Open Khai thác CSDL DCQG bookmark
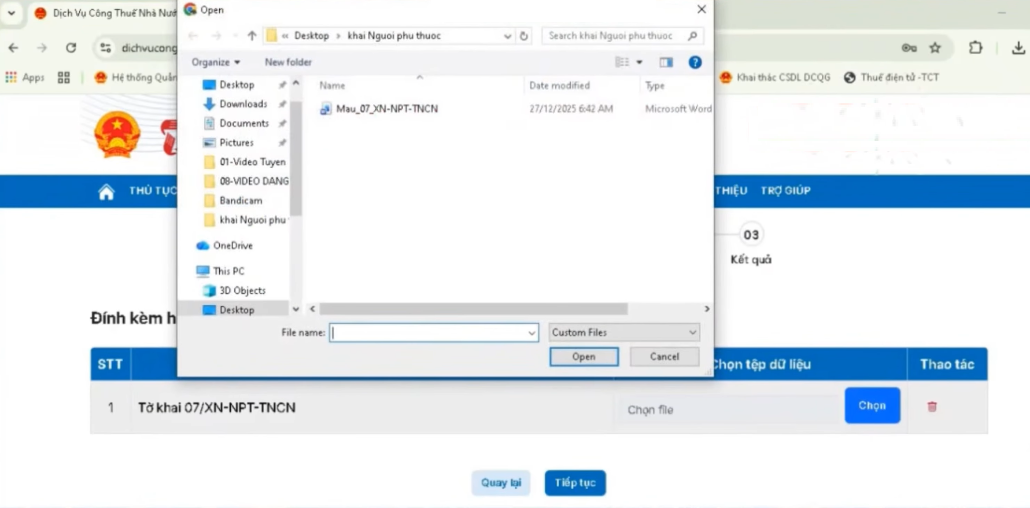 [x=775, y=78]
